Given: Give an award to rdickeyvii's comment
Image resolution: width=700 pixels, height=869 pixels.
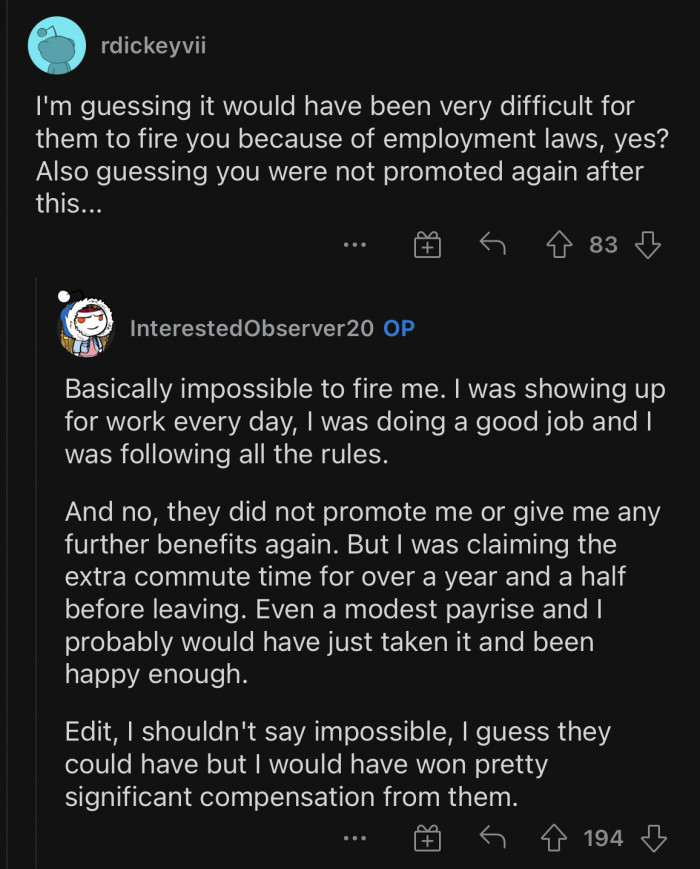Looking at the screenshot, I should pos(427,243).
